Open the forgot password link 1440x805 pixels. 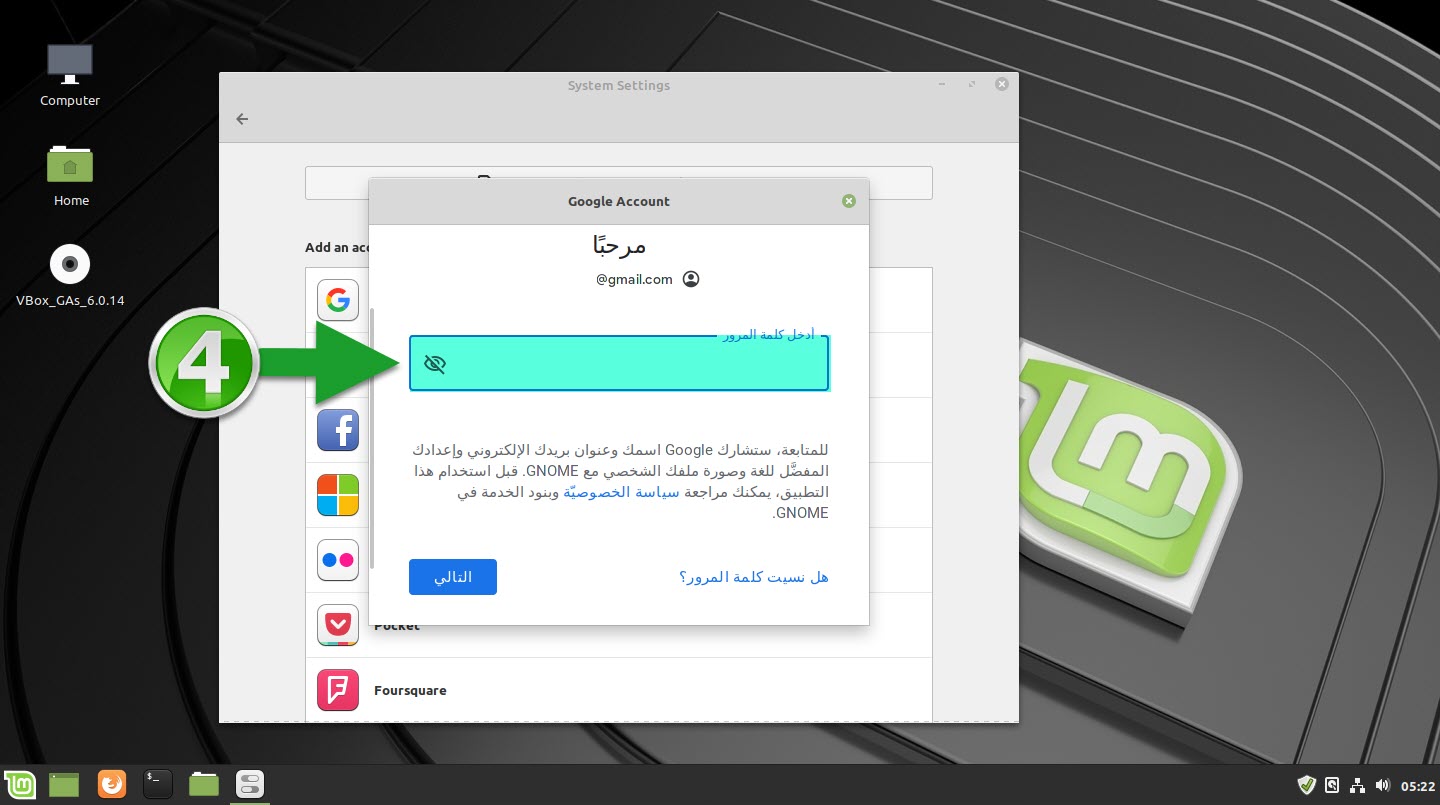click(754, 577)
